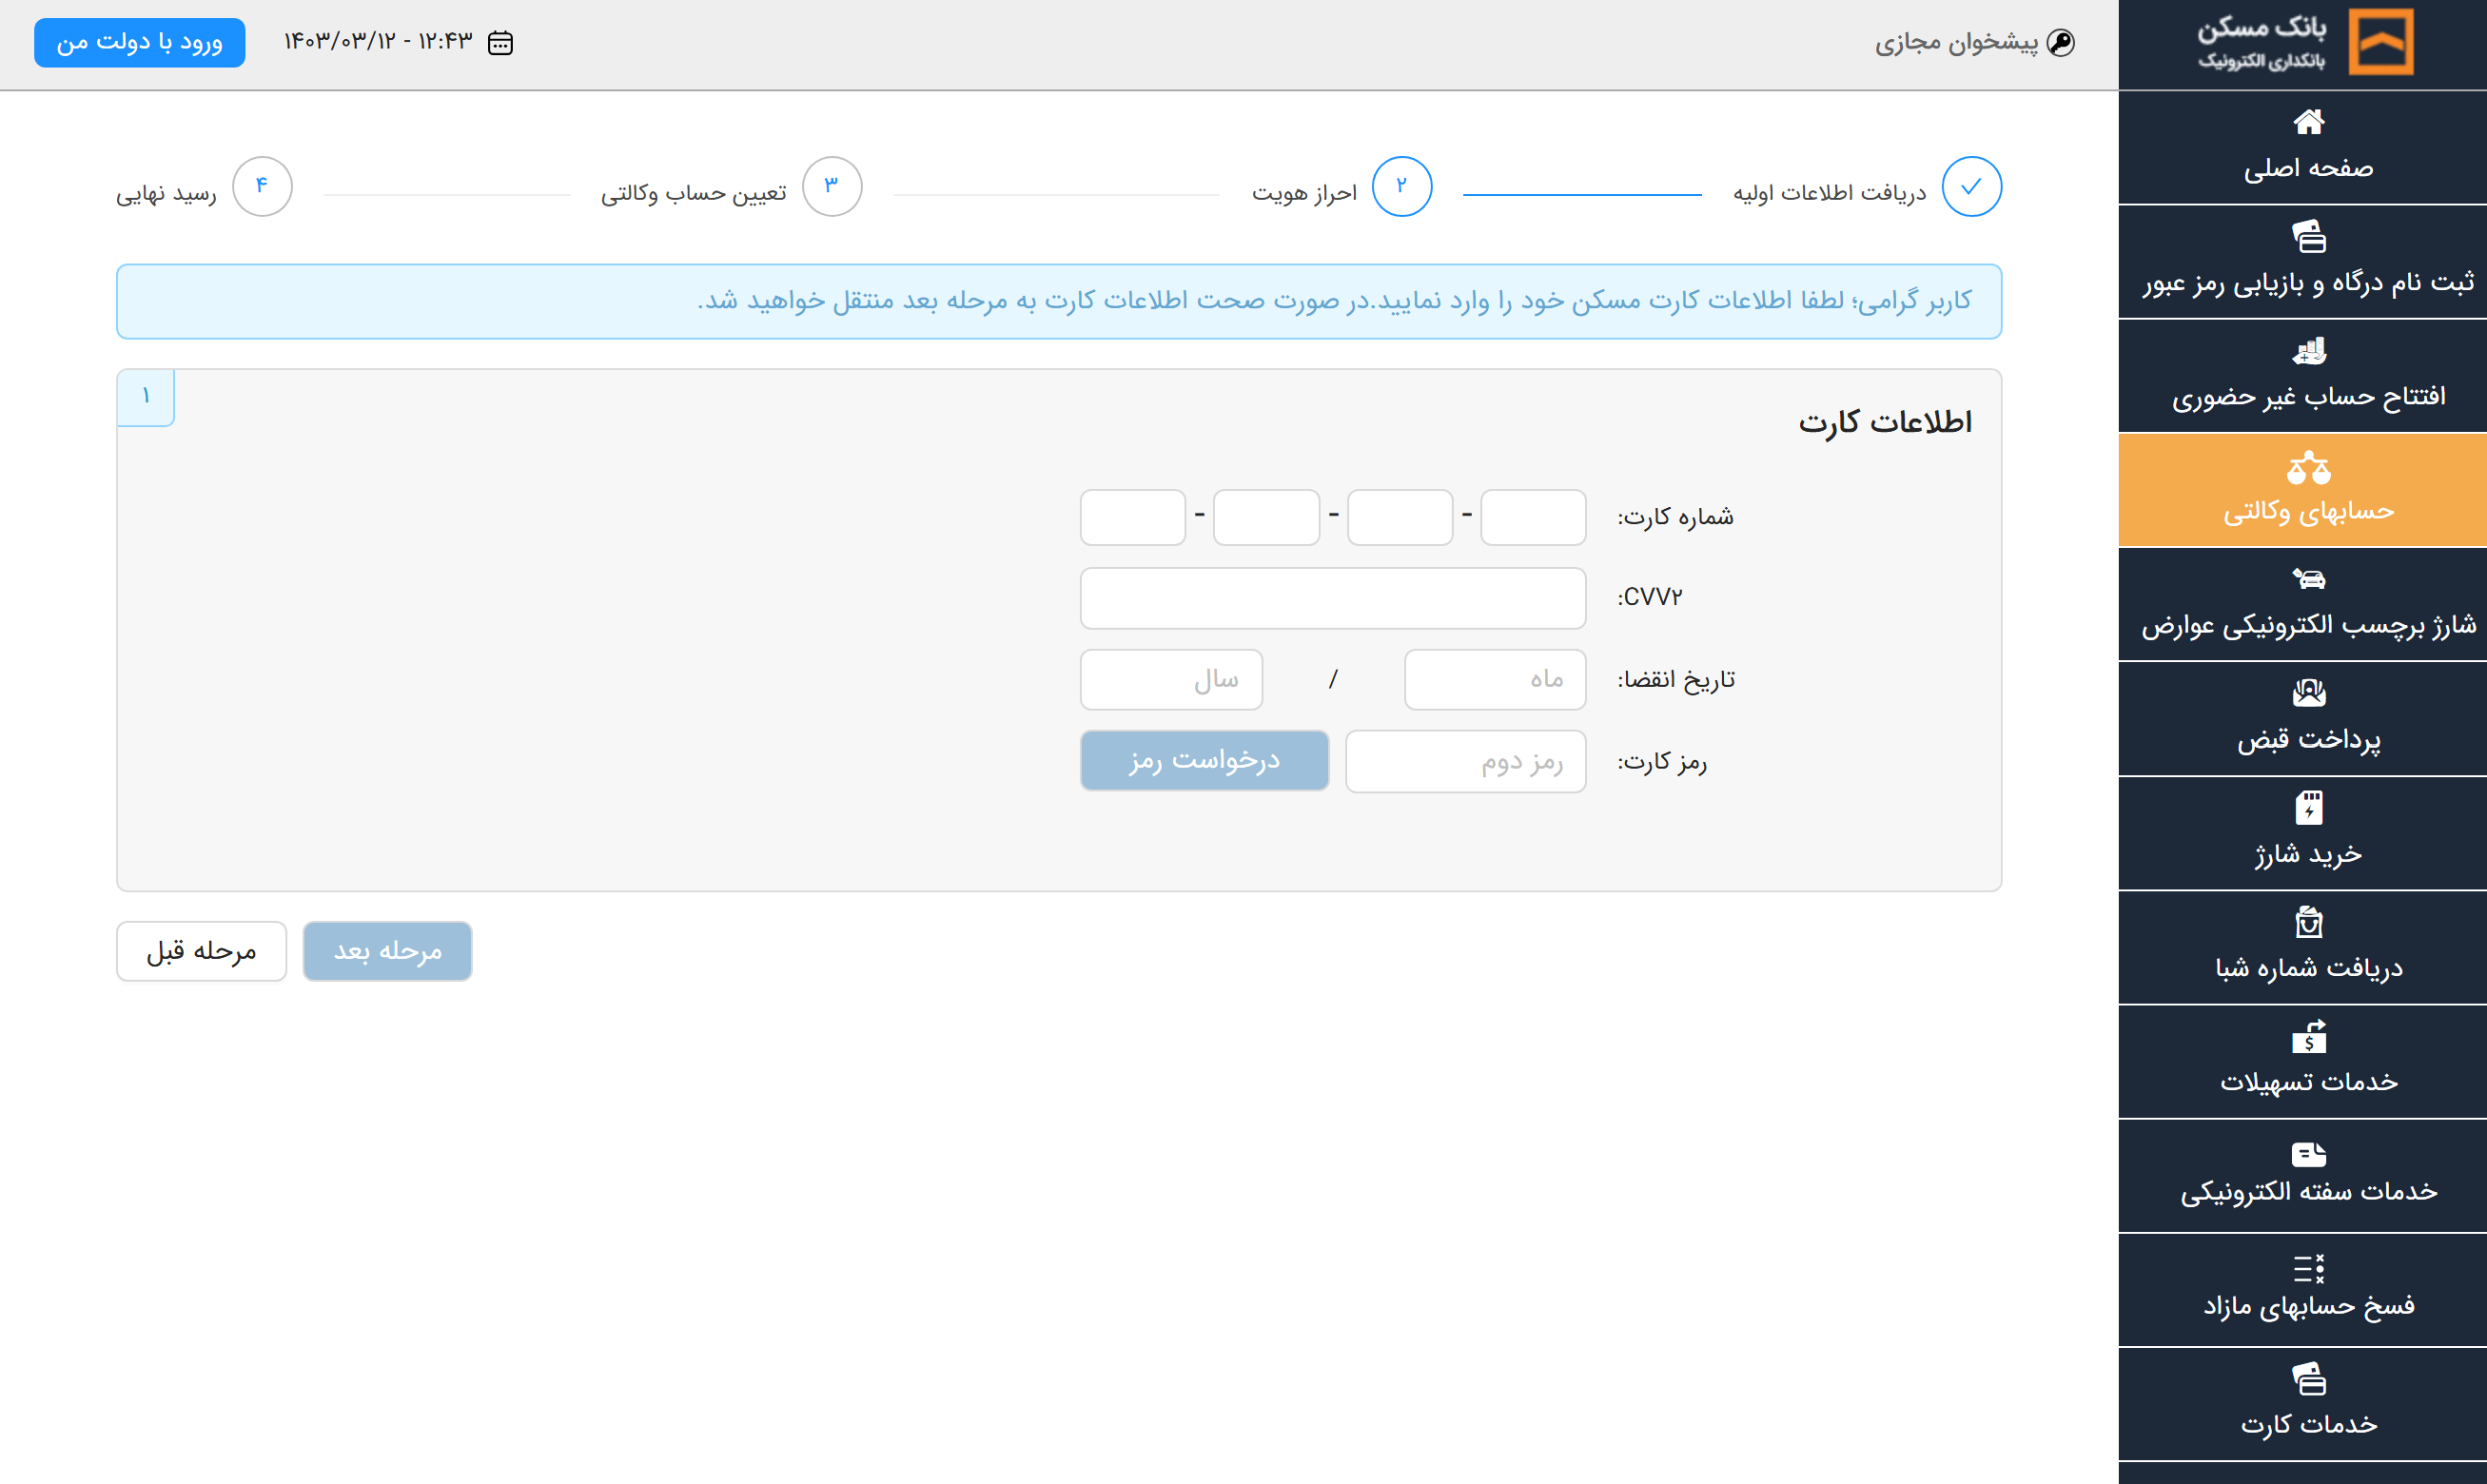Viewport: 2487px width, 1484px height.
Task: Focus the expiry year سال field
Action: click(x=1171, y=679)
